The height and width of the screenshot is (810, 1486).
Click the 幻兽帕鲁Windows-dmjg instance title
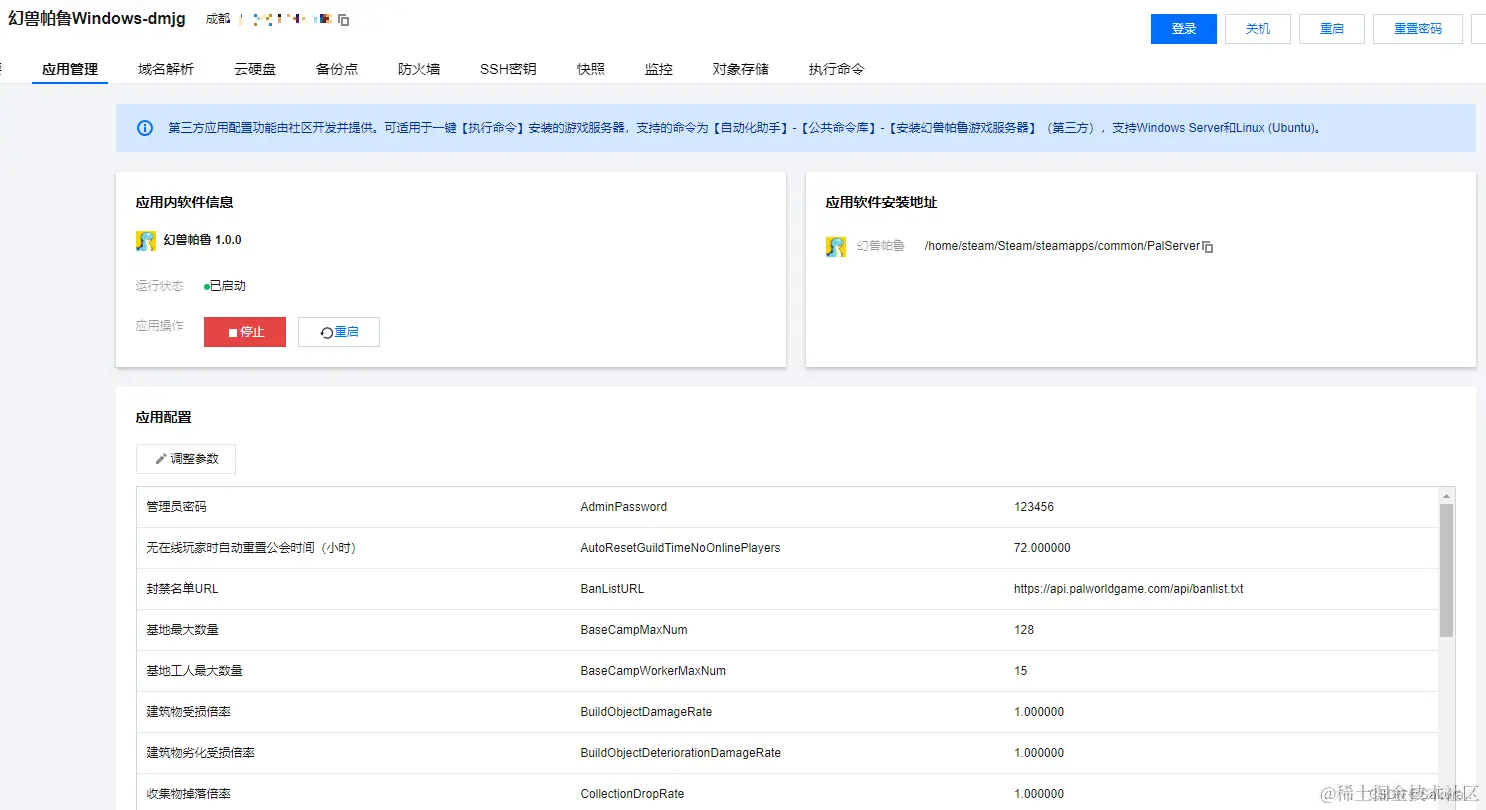pos(97,19)
